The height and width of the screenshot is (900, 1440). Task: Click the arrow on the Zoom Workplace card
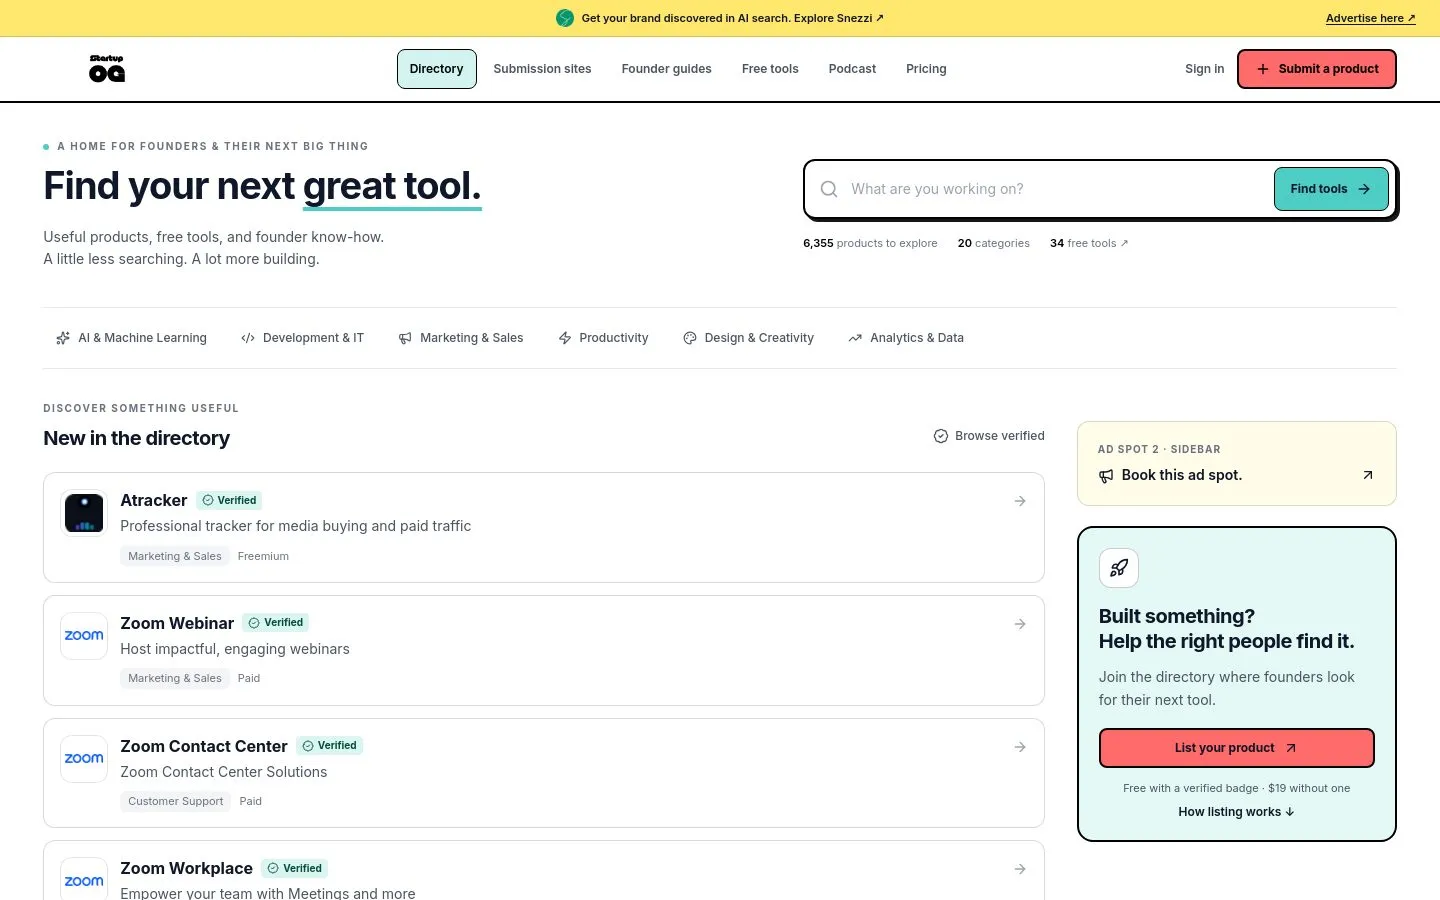[1020, 869]
